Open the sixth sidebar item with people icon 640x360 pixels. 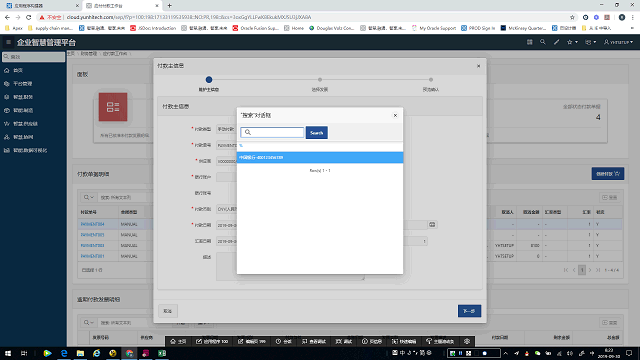(x=33, y=137)
